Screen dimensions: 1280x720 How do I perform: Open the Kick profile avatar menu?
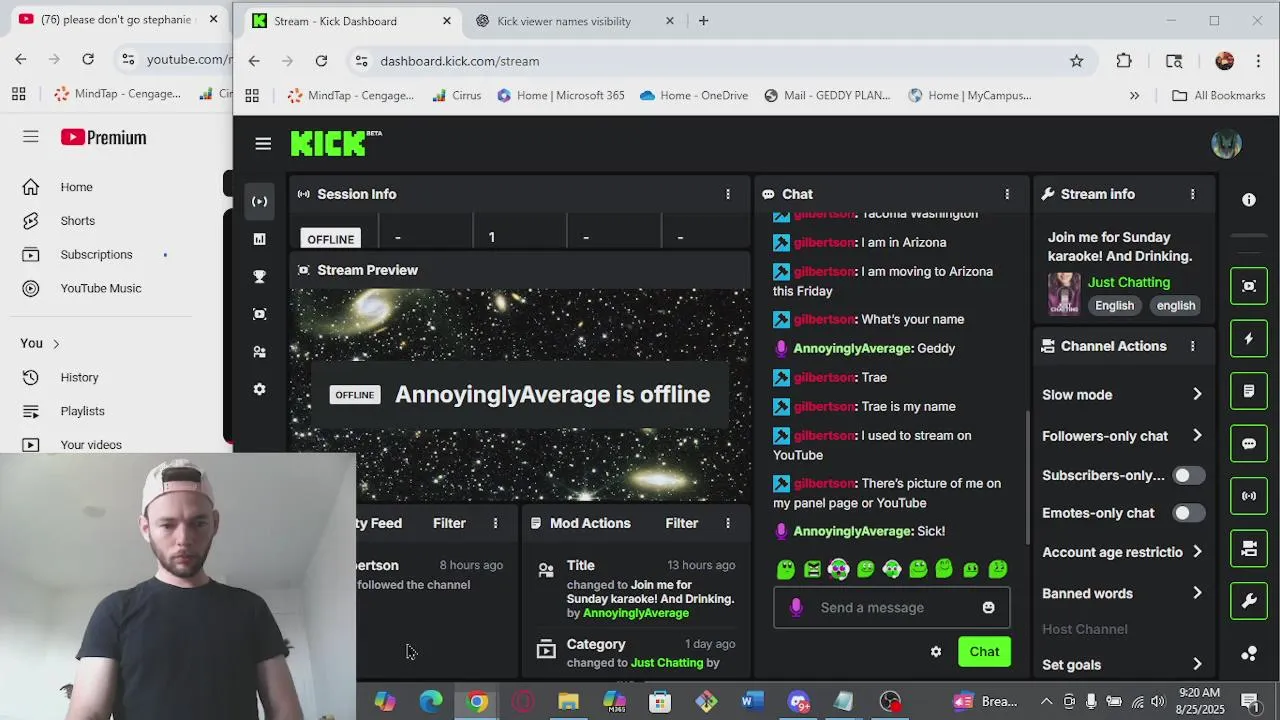point(1226,144)
